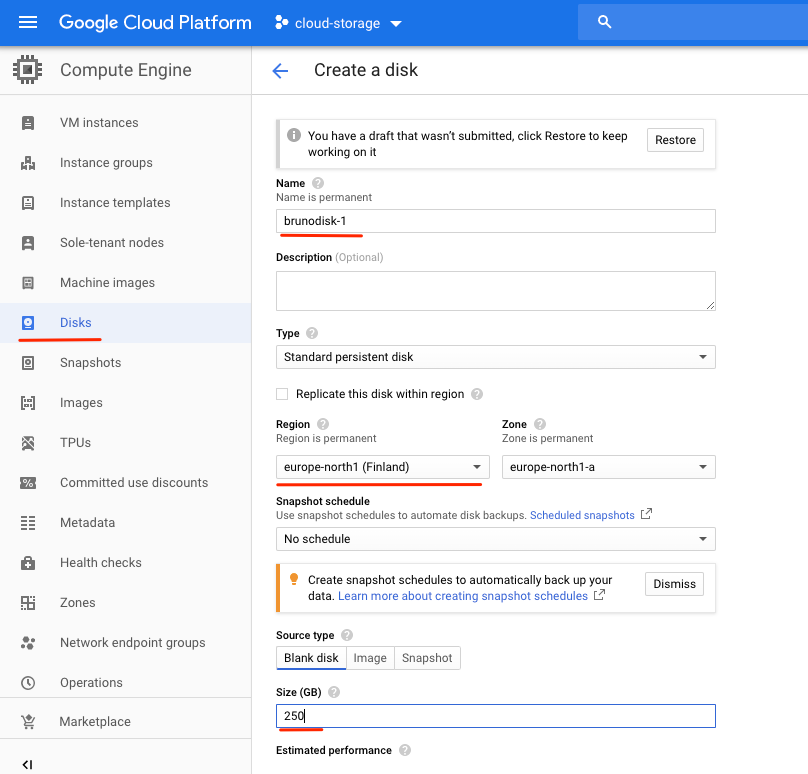Screen dimensions: 808x774
Task: Open the Region dropdown showing europe-north1
Action: (382, 467)
